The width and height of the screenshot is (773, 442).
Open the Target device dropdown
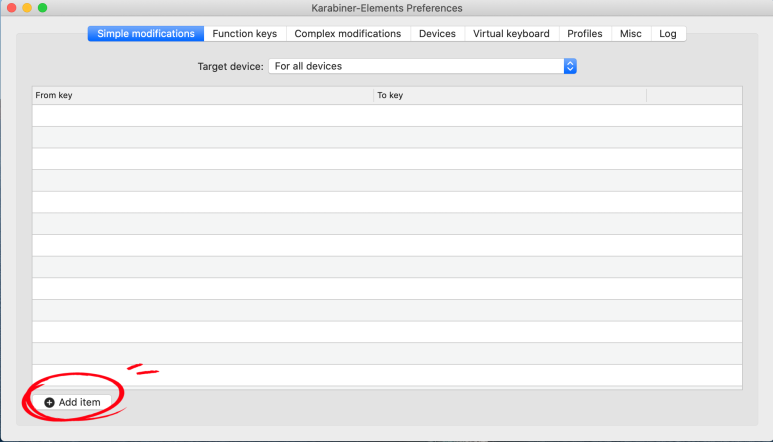[x=422, y=66]
